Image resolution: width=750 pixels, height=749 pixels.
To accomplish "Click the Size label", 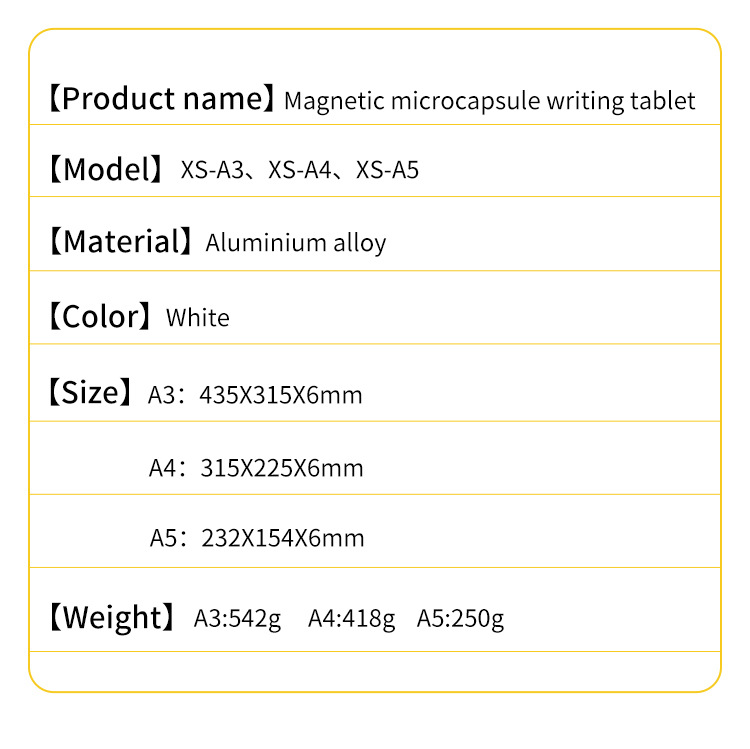I will [89, 393].
